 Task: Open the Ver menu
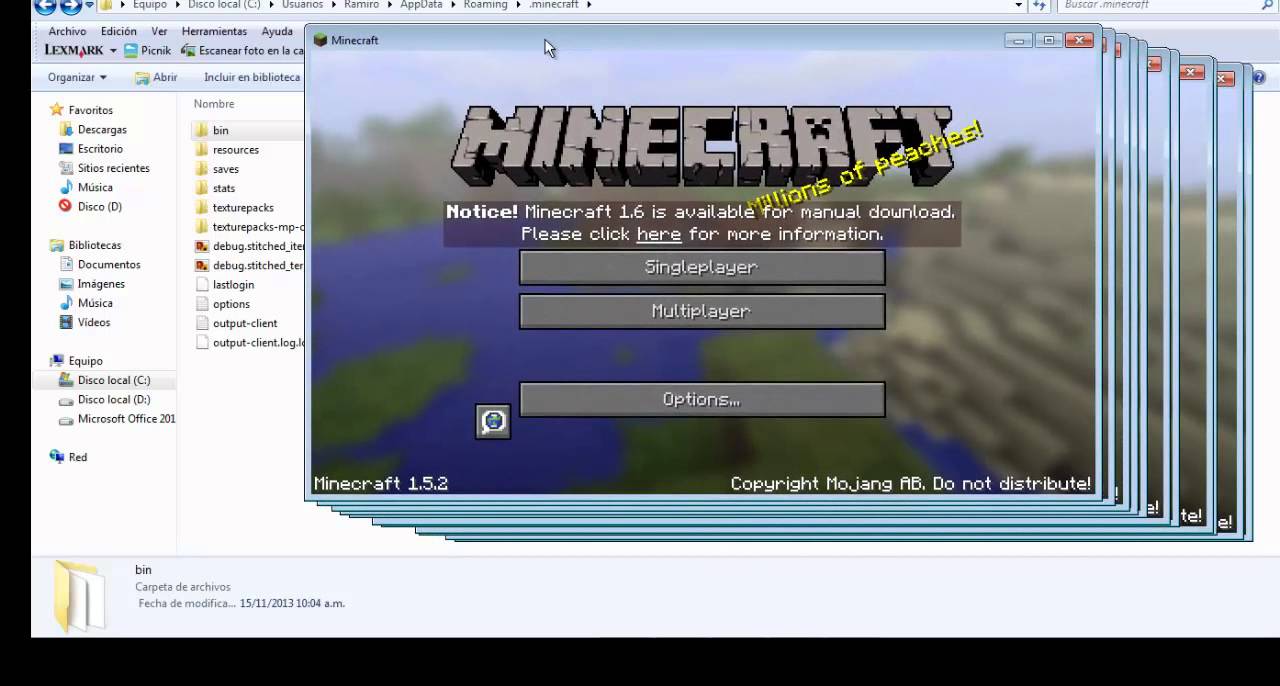click(x=159, y=32)
